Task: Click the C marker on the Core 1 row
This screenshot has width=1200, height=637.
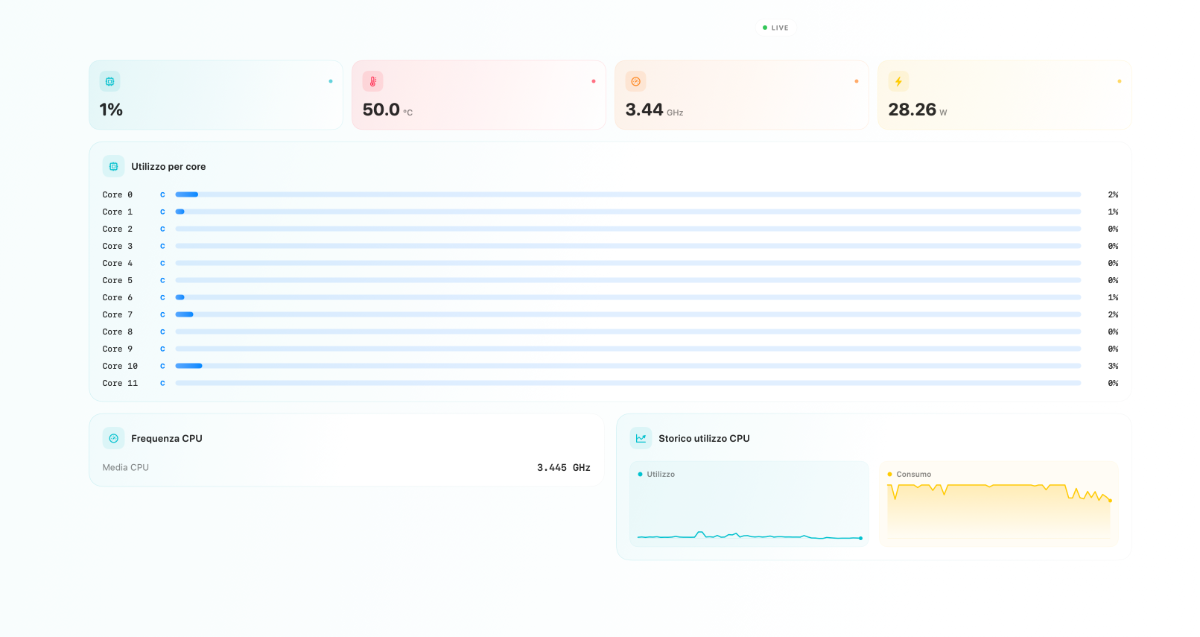Action: (163, 212)
